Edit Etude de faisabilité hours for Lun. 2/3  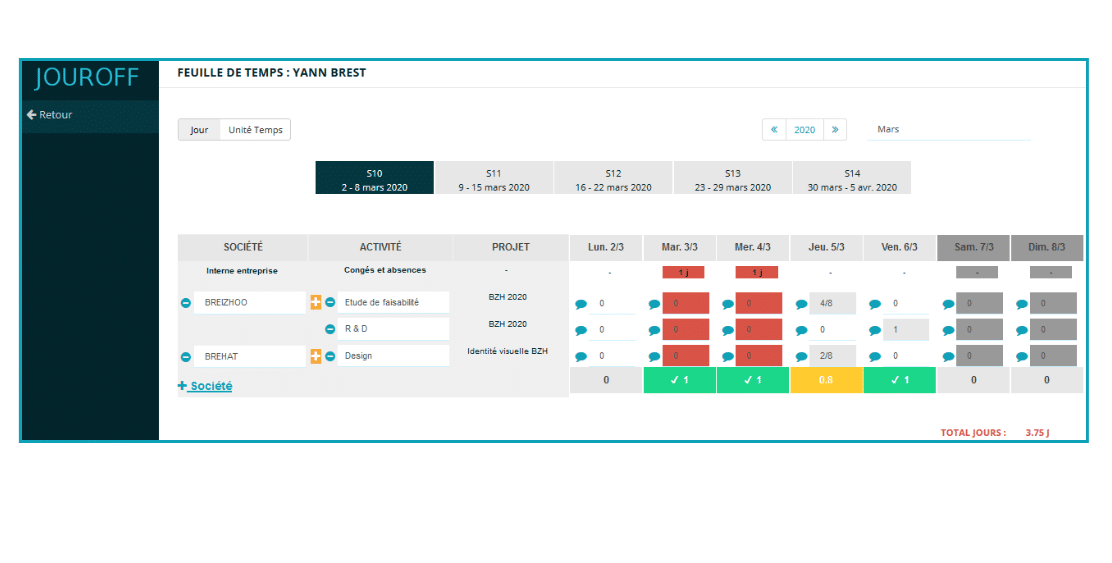613,303
